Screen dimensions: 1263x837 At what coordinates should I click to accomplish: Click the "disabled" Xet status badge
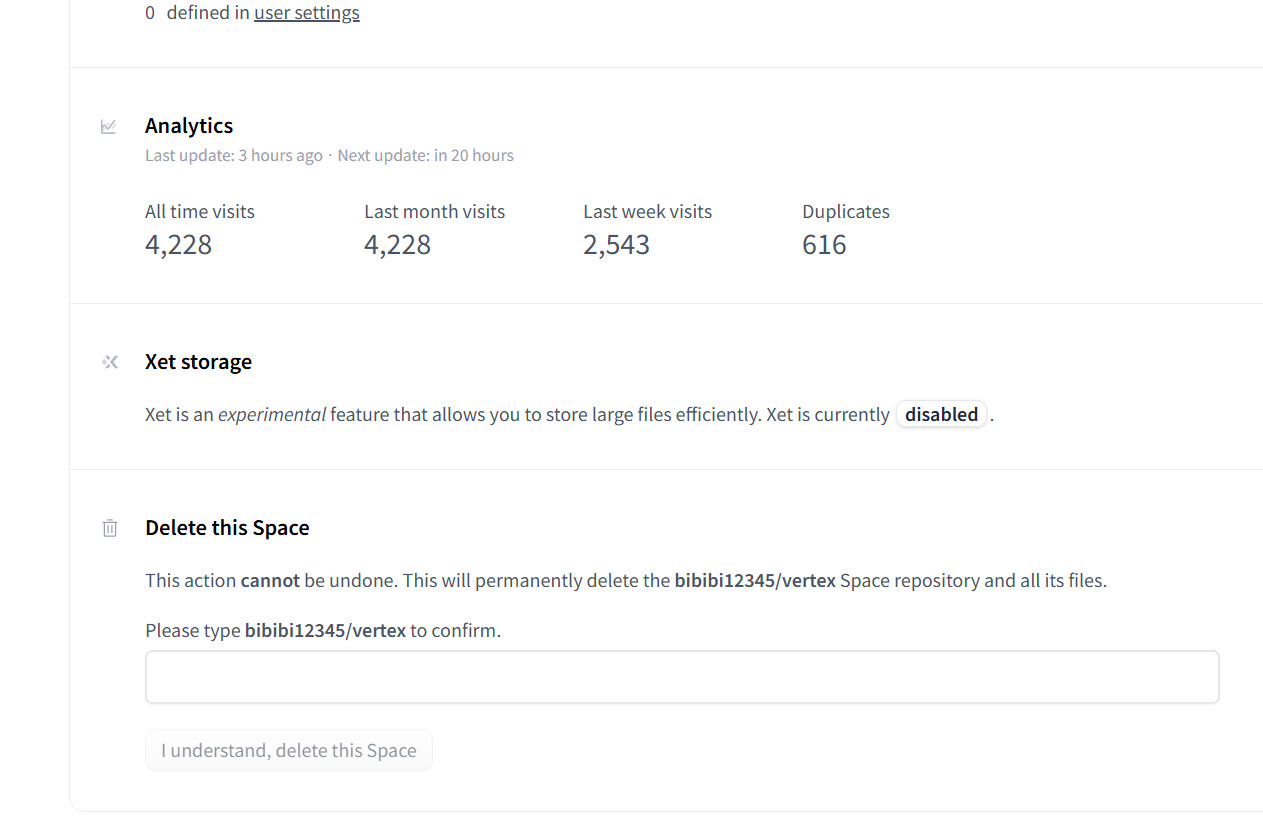pos(941,414)
